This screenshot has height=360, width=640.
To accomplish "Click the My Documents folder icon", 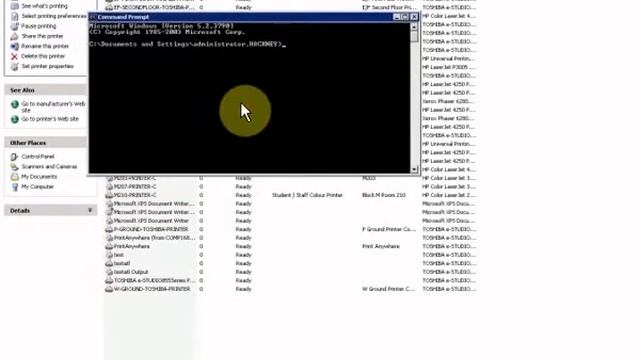I will coord(14,177).
